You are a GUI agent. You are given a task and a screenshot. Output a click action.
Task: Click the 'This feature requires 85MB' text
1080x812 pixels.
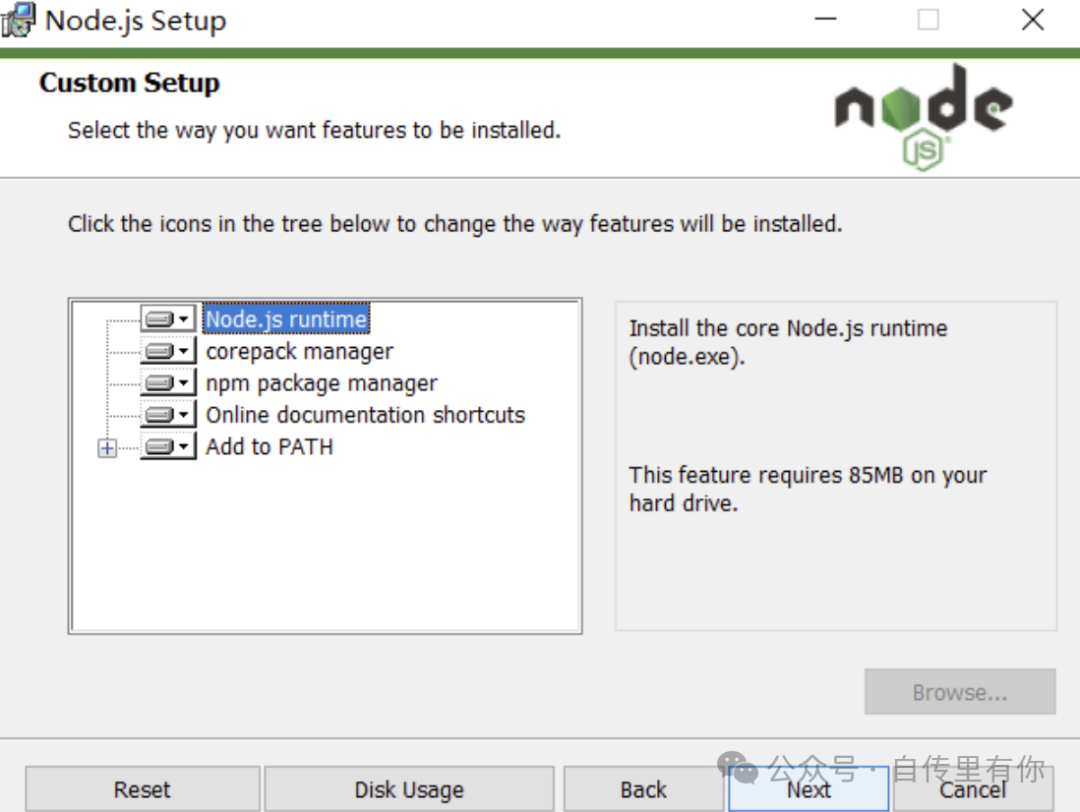807,489
